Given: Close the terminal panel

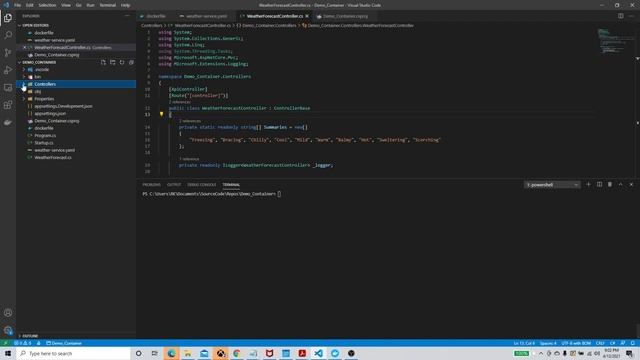Looking at the screenshot, I should (x=631, y=184).
